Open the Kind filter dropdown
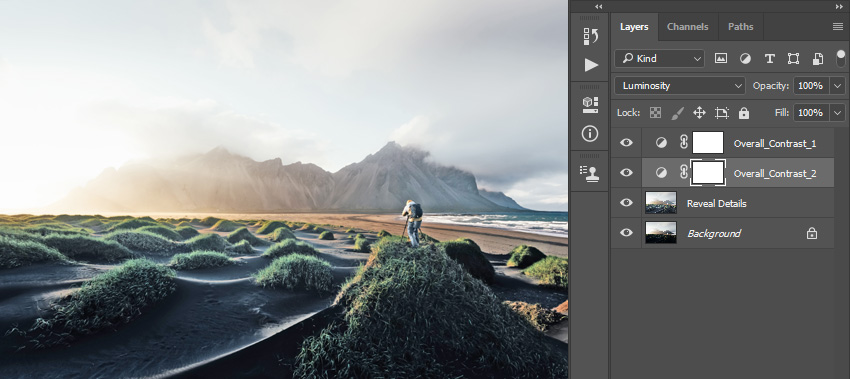The height and width of the screenshot is (379, 850). point(659,59)
